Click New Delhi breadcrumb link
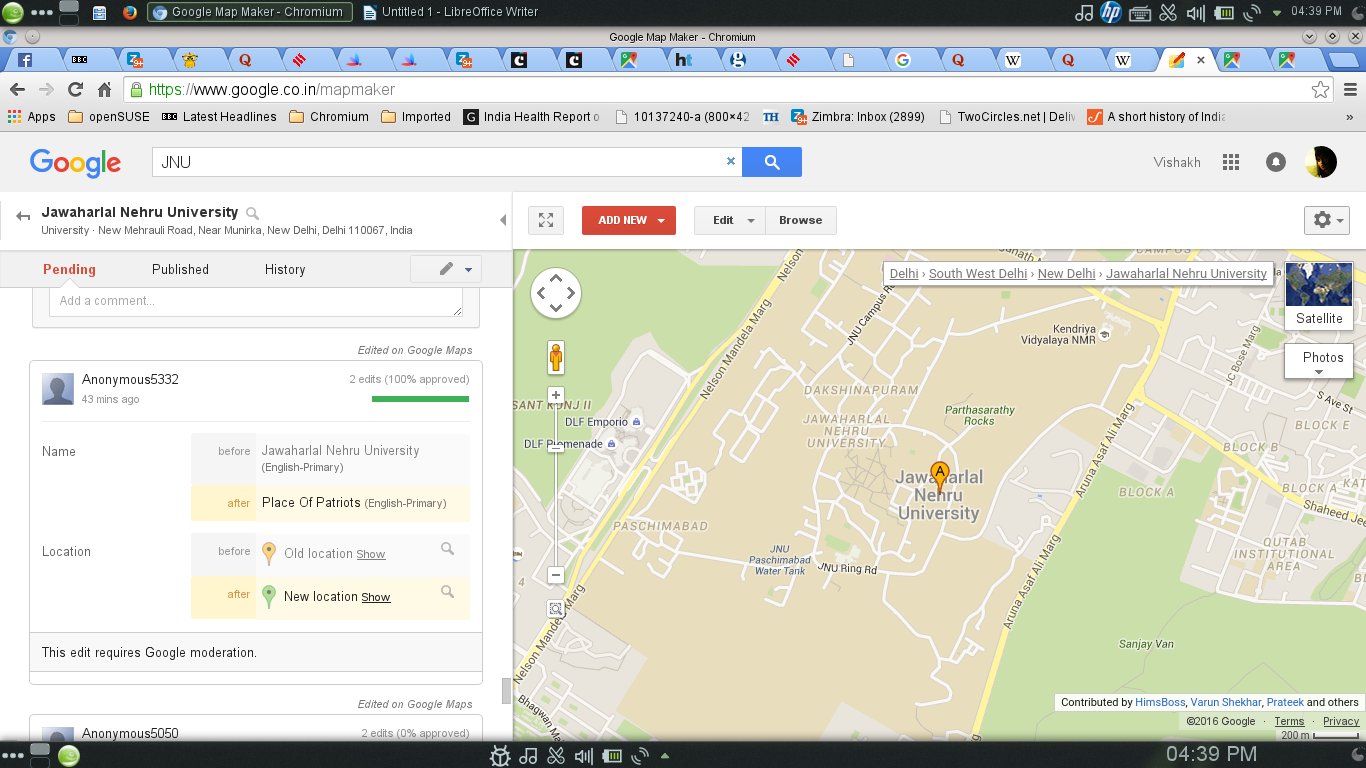 click(1066, 273)
